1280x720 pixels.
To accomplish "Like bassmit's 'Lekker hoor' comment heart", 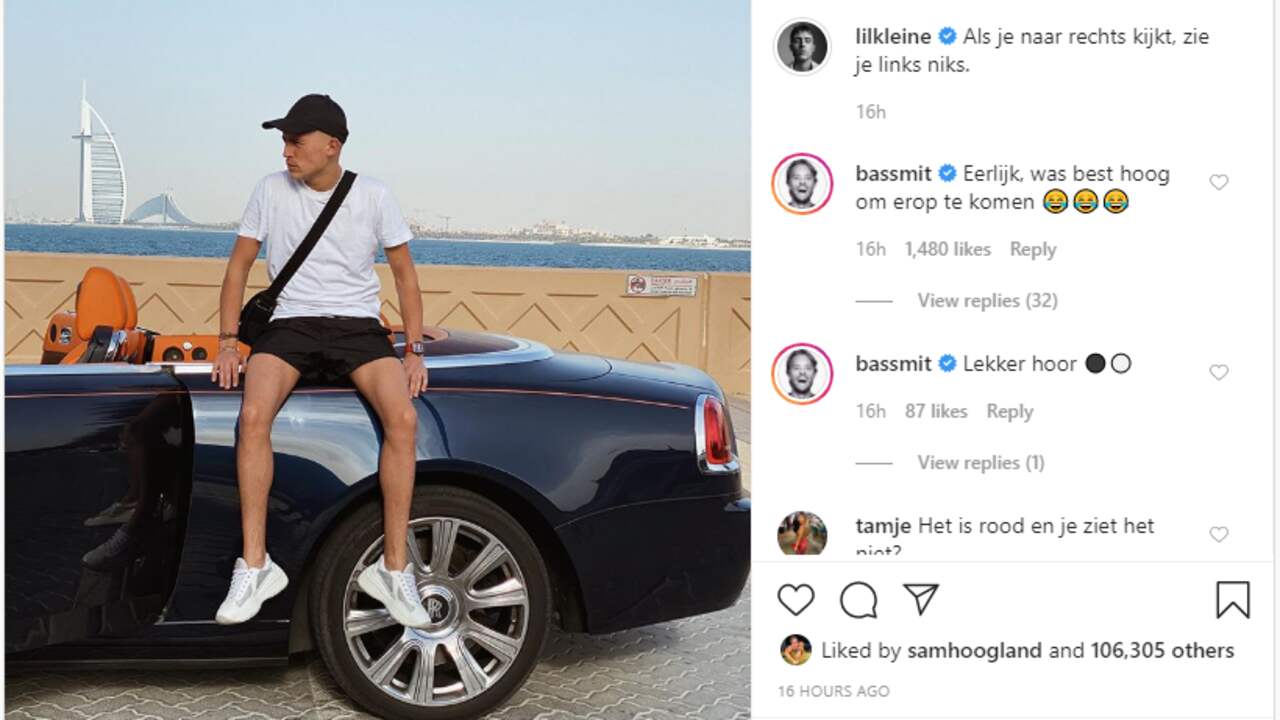I will 1218,372.
